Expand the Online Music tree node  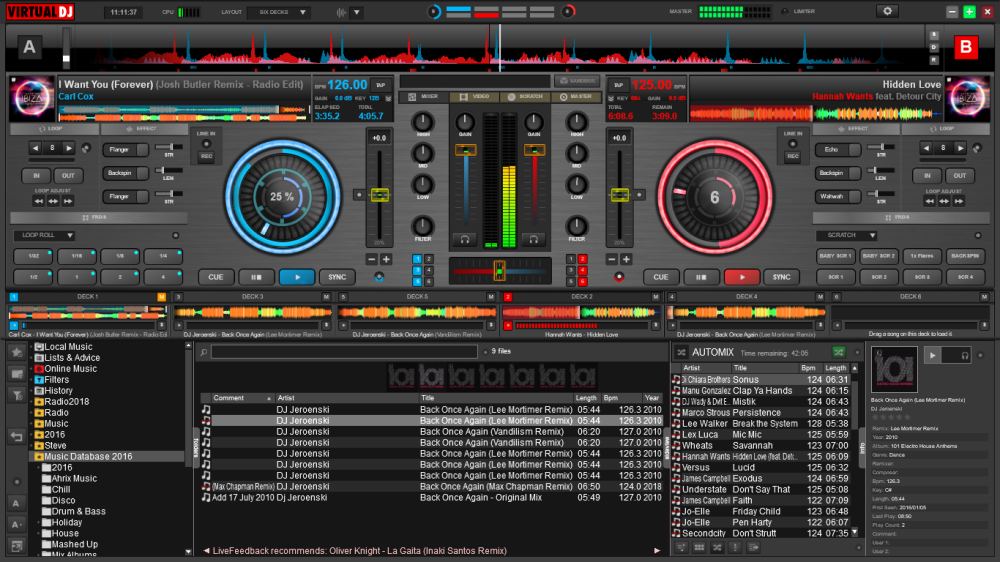click(x=31, y=369)
